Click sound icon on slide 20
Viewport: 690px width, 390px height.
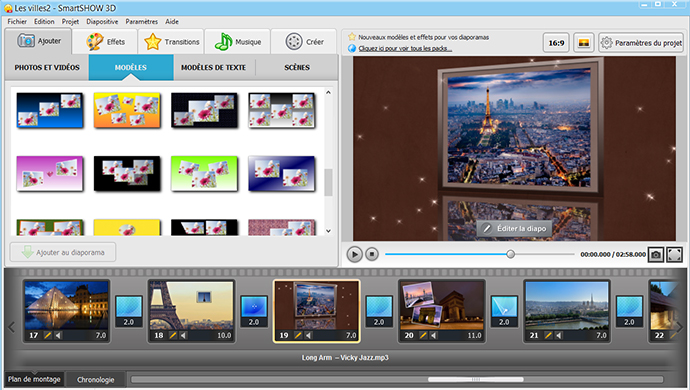433,335
